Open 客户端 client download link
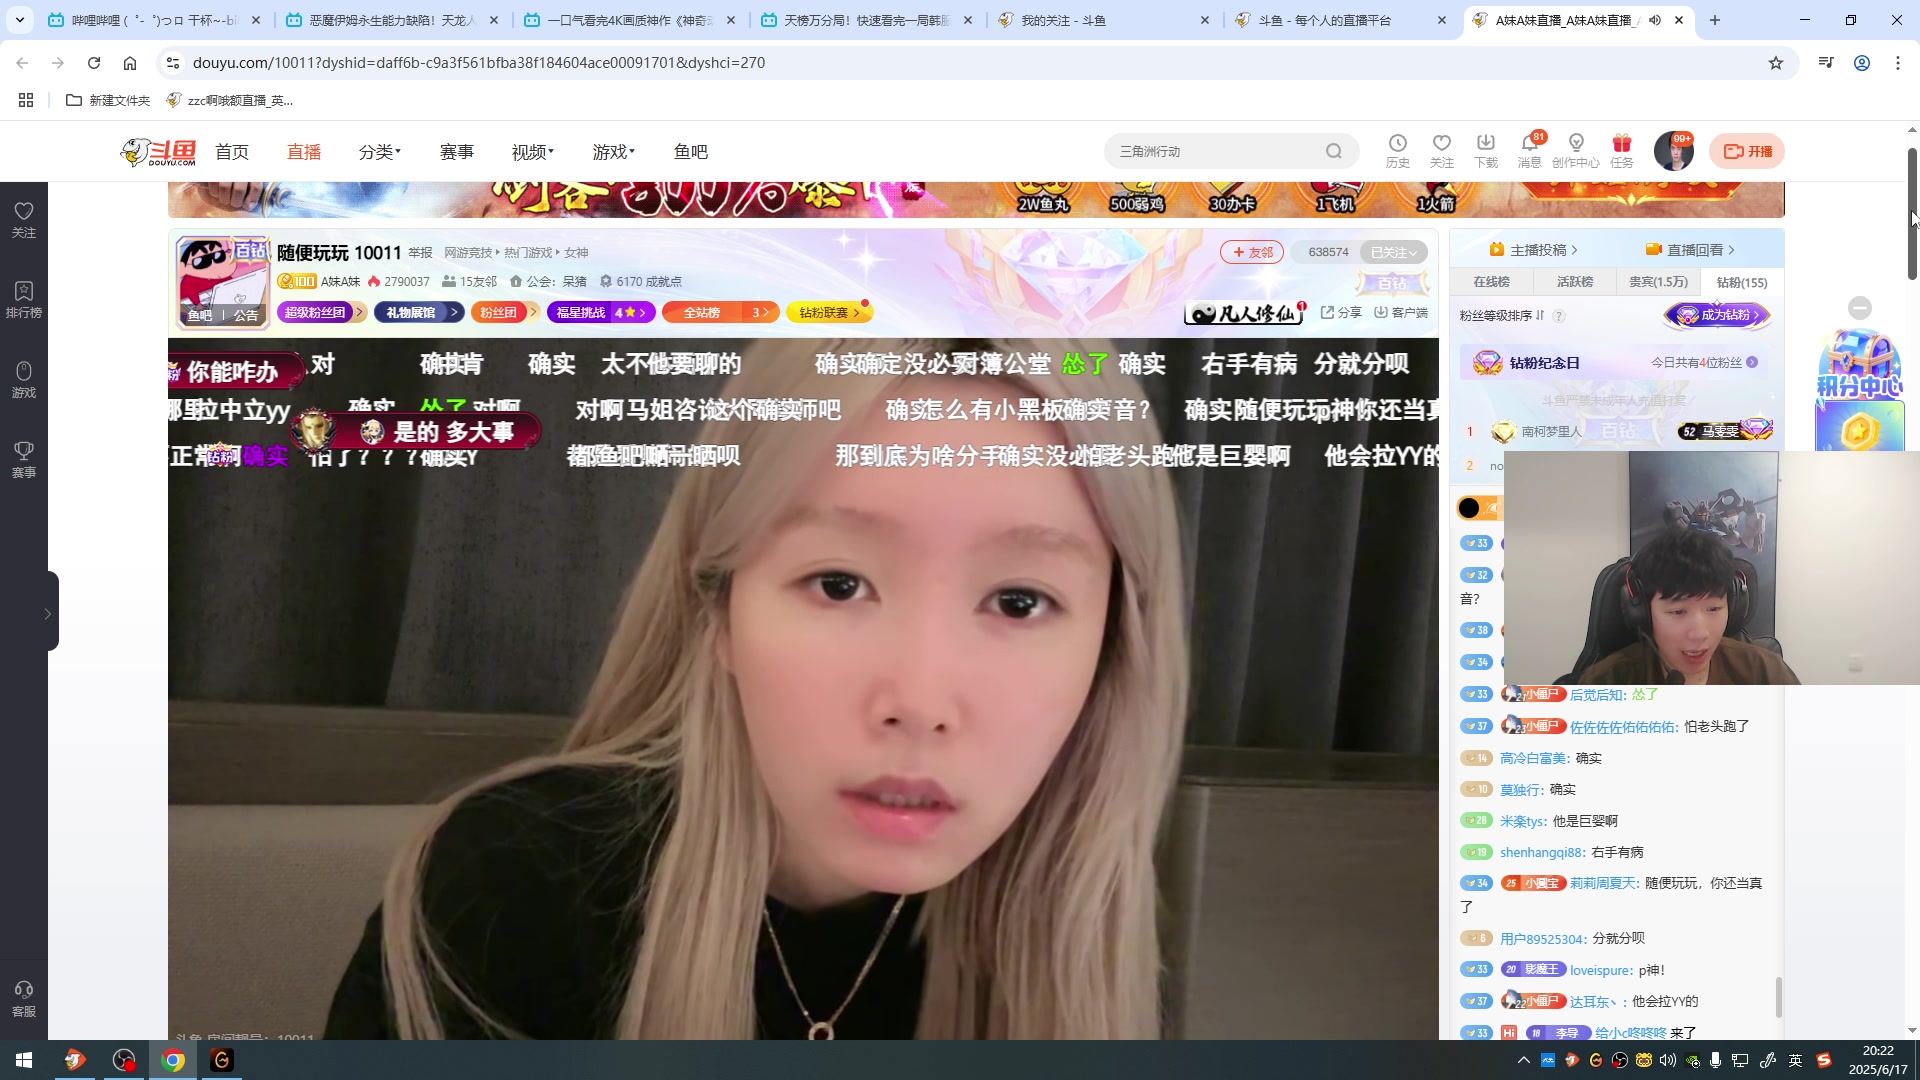Screen dimensions: 1920x1080 coord(1401,313)
